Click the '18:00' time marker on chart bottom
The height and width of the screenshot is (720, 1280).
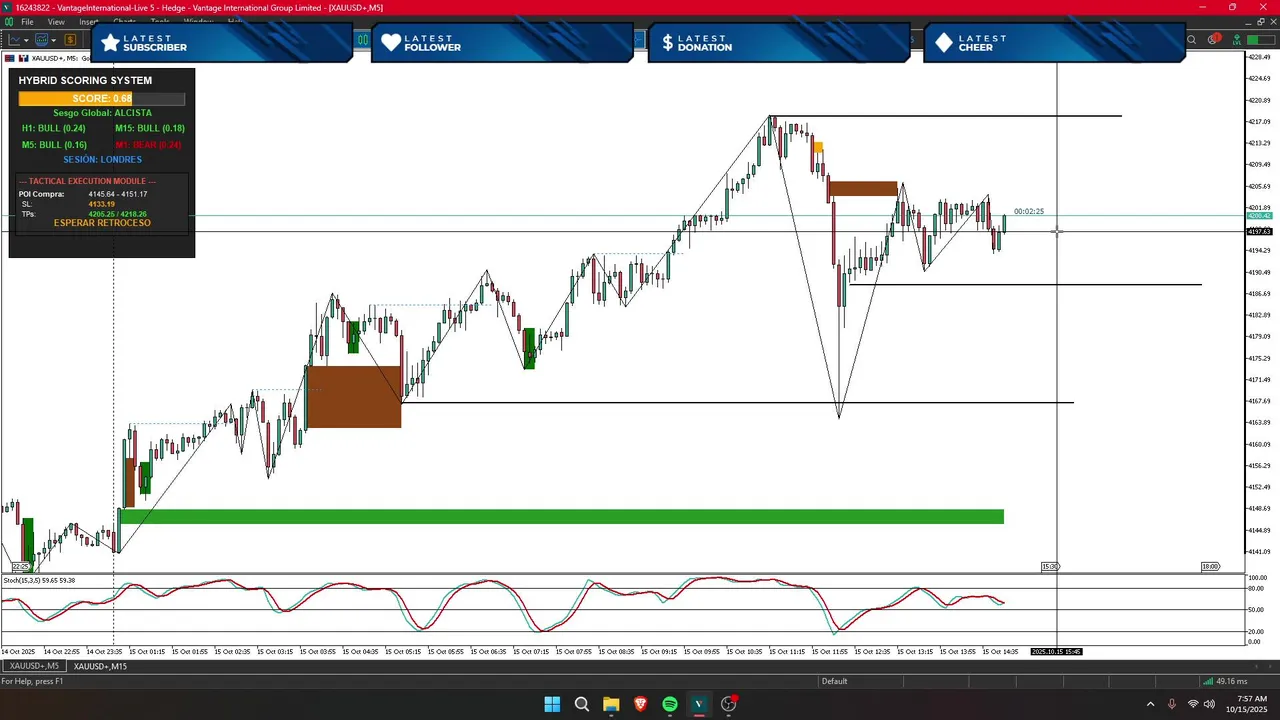tap(1210, 567)
